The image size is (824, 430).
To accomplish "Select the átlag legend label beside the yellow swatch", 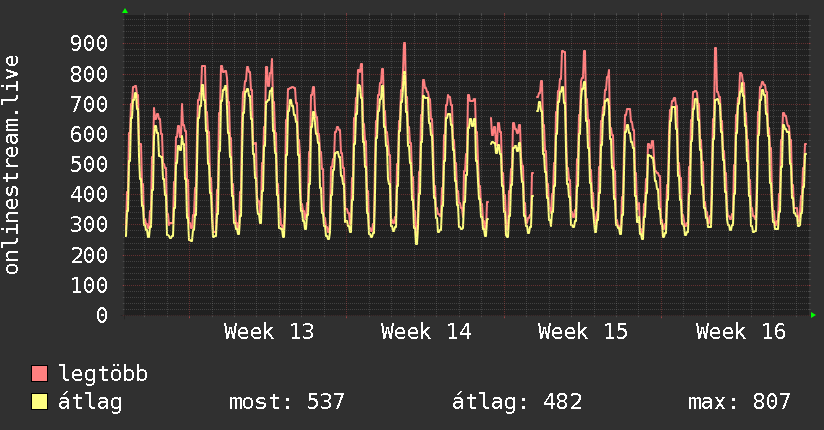I will [x=90, y=402].
